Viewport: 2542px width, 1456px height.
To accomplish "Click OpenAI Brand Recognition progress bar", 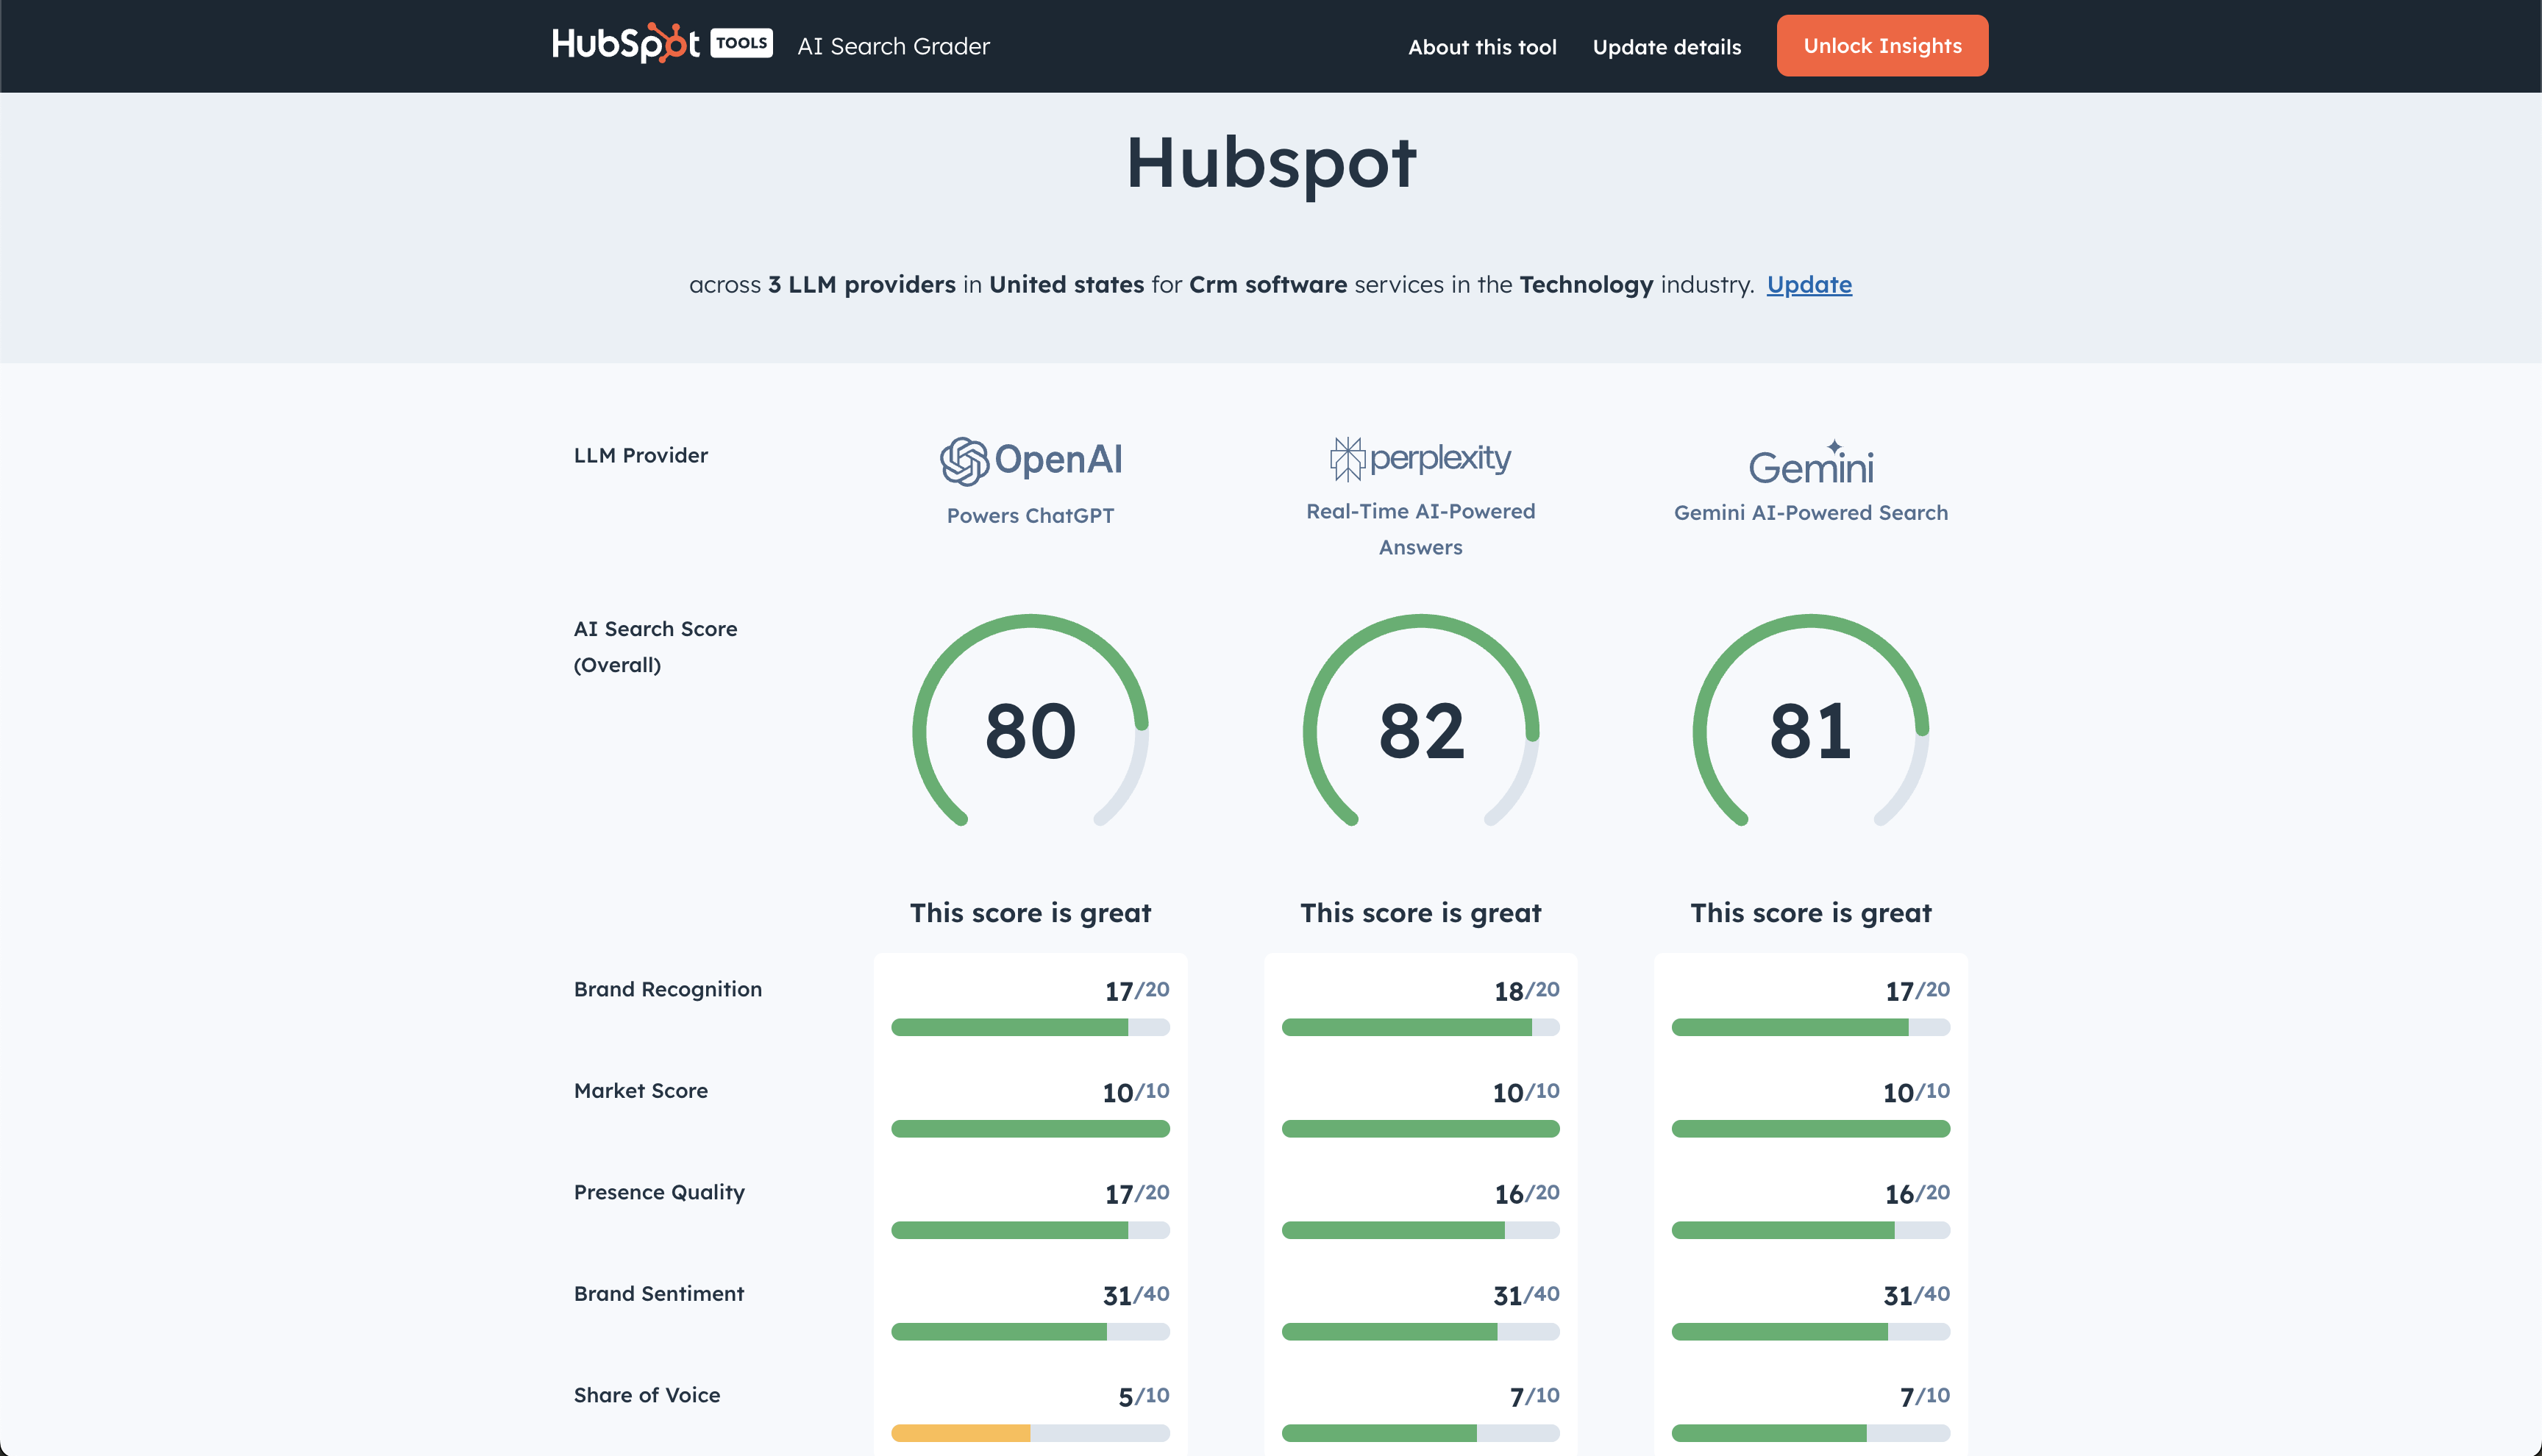I will tap(1030, 1027).
